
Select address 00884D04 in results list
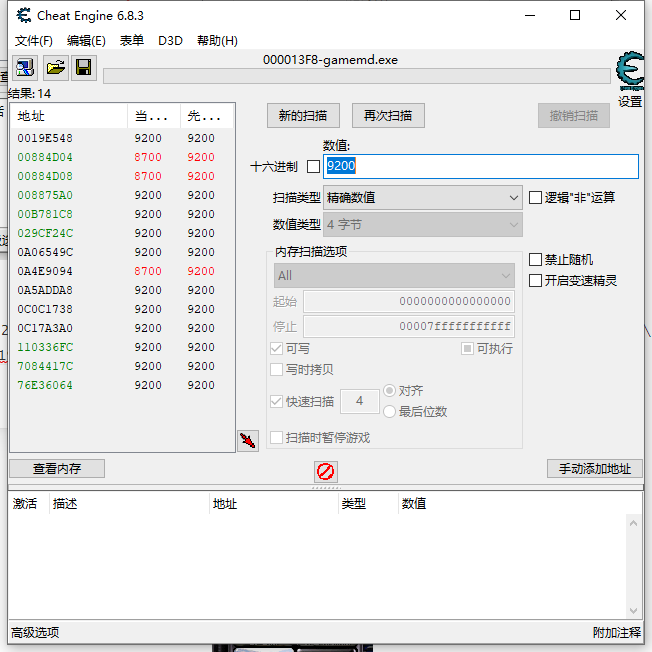pyautogui.click(x=45, y=157)
